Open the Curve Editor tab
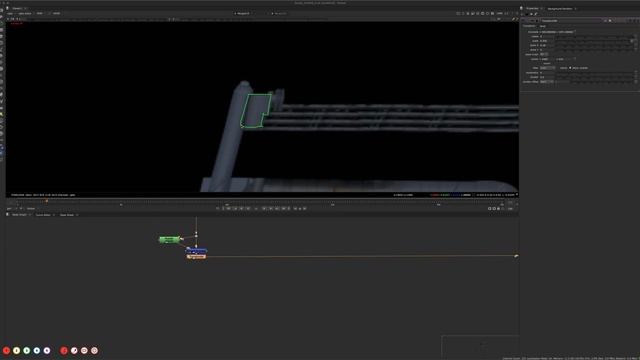The height and width of the screenshot is (360, 640). click(x=43, y=215)
